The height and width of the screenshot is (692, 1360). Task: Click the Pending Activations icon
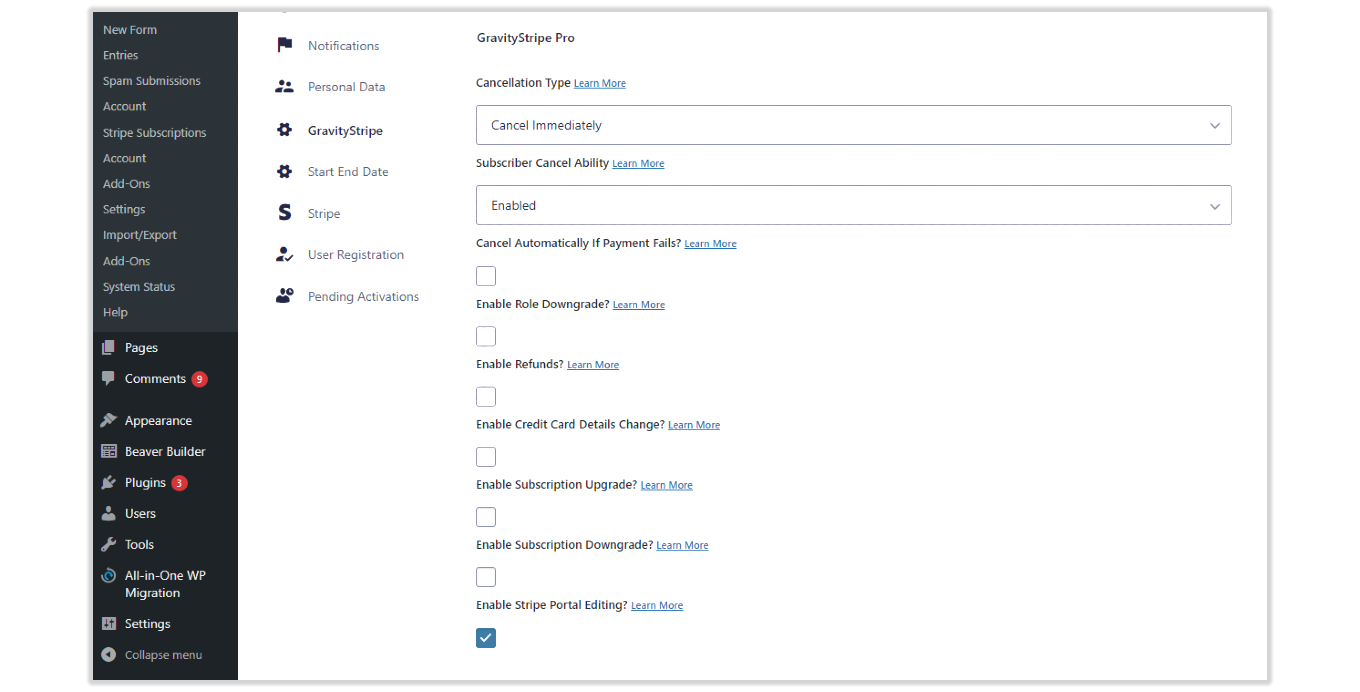pos(285,296)
